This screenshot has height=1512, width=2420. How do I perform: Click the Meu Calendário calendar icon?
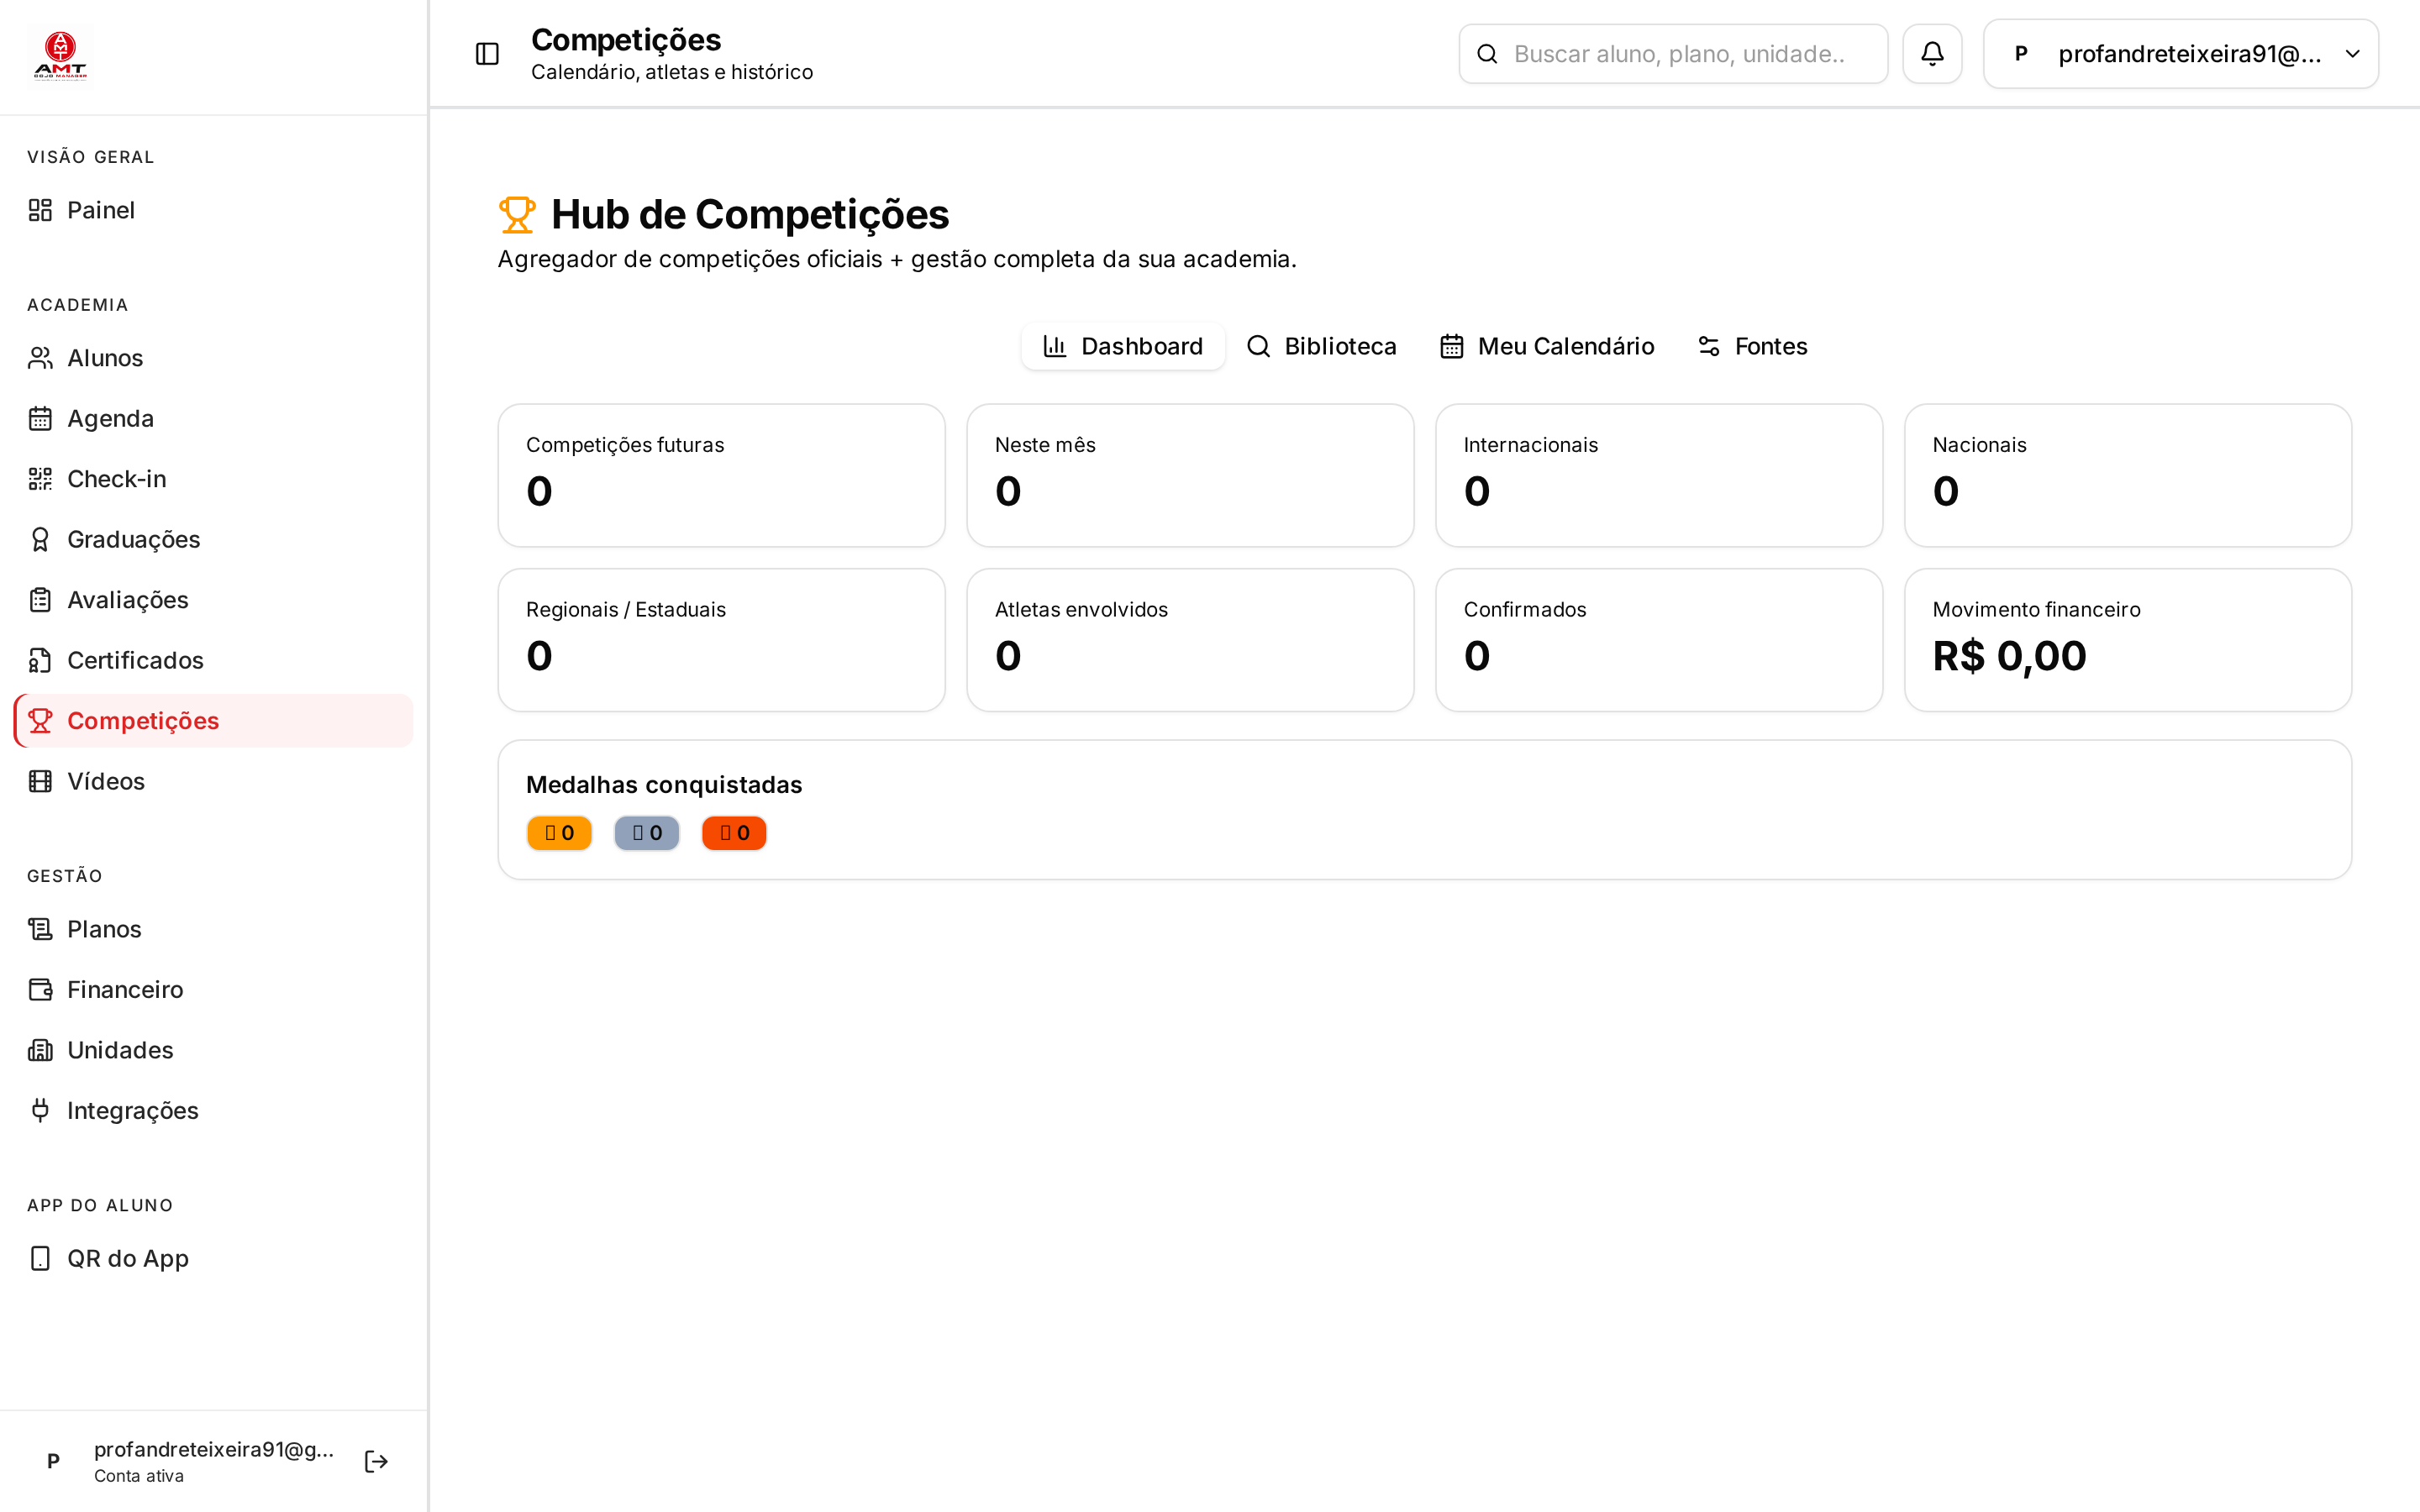tap(1451, 346)
